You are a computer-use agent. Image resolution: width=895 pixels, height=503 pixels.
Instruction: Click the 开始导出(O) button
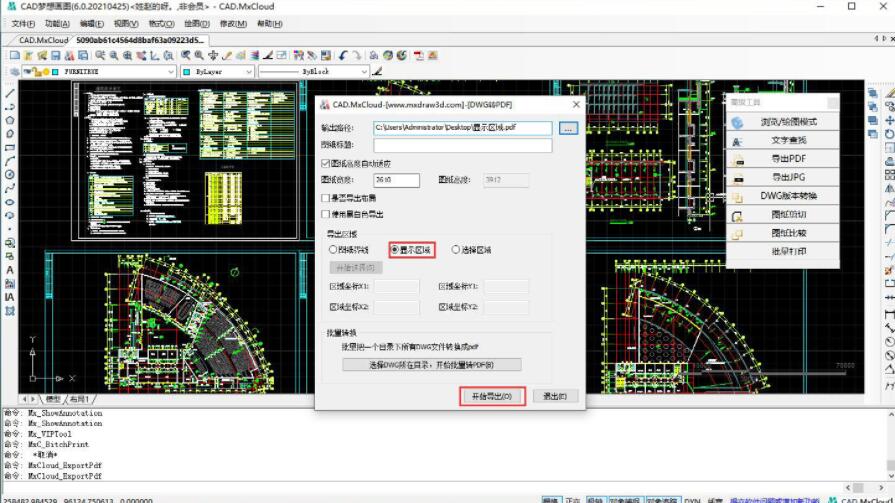pyautogui.click(x=491, y=396)
